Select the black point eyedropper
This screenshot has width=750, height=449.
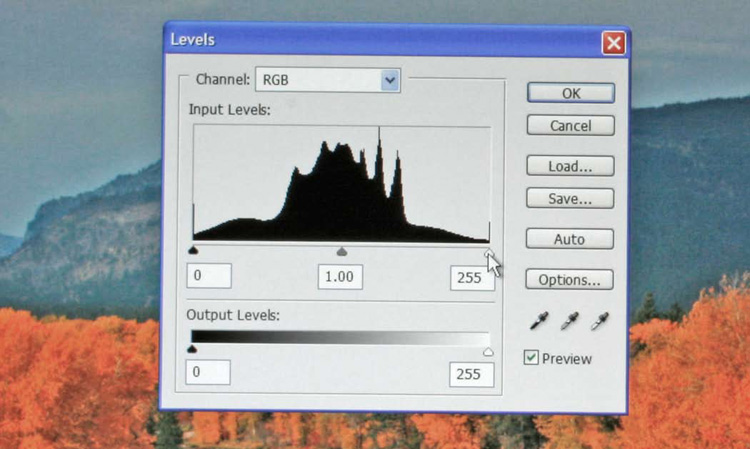tap(540, 321)
